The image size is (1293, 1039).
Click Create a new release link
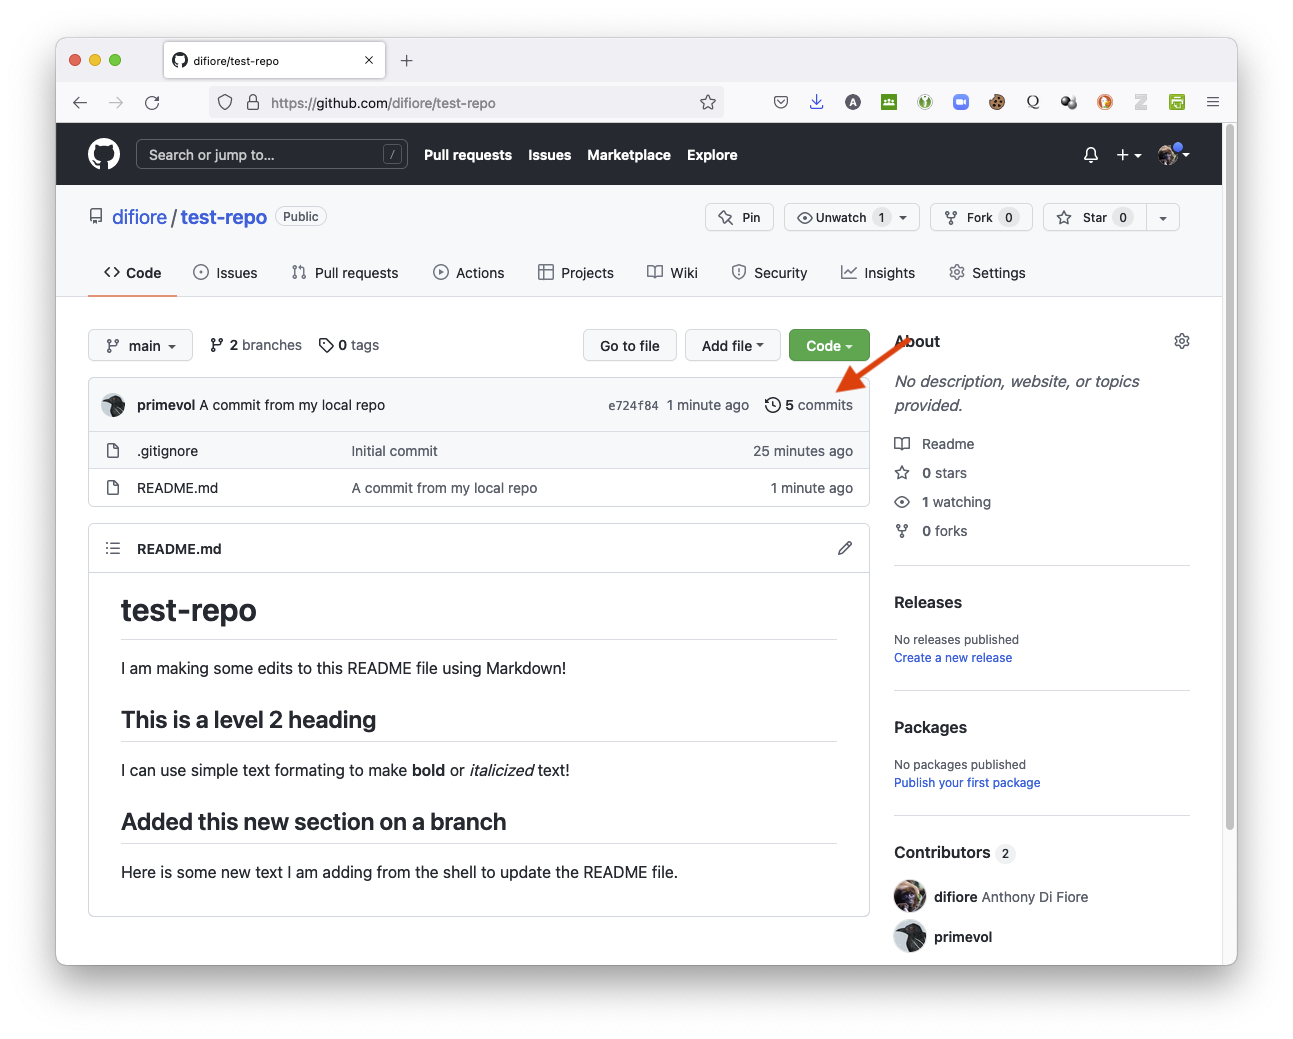click(952, 658)
